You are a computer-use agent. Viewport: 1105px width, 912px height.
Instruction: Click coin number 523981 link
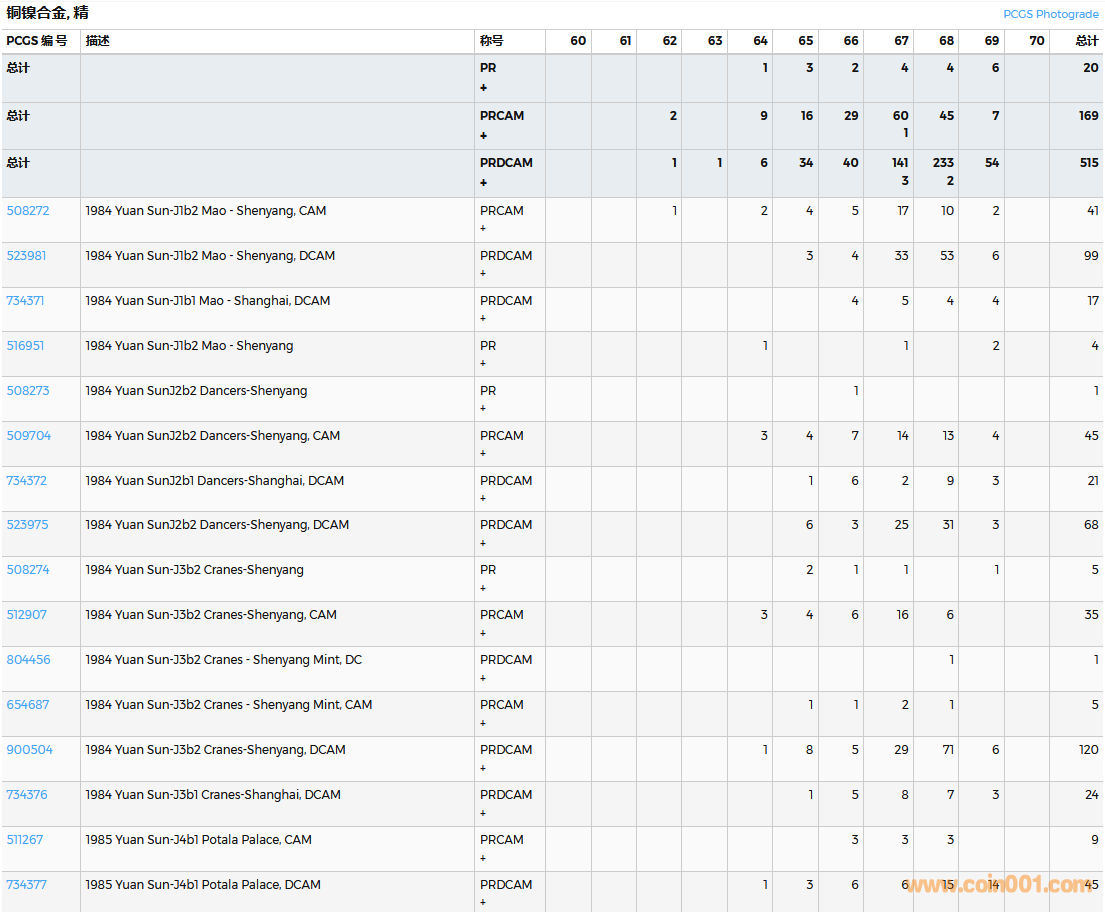26,256
